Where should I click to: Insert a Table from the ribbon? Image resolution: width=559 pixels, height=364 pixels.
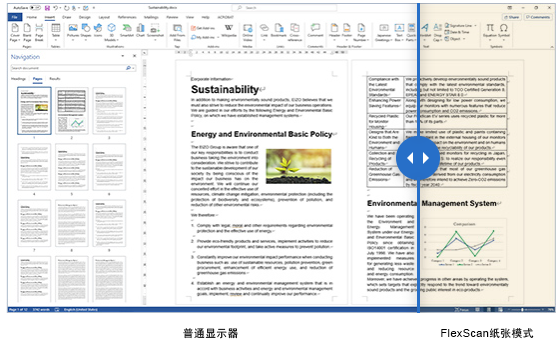56,31
